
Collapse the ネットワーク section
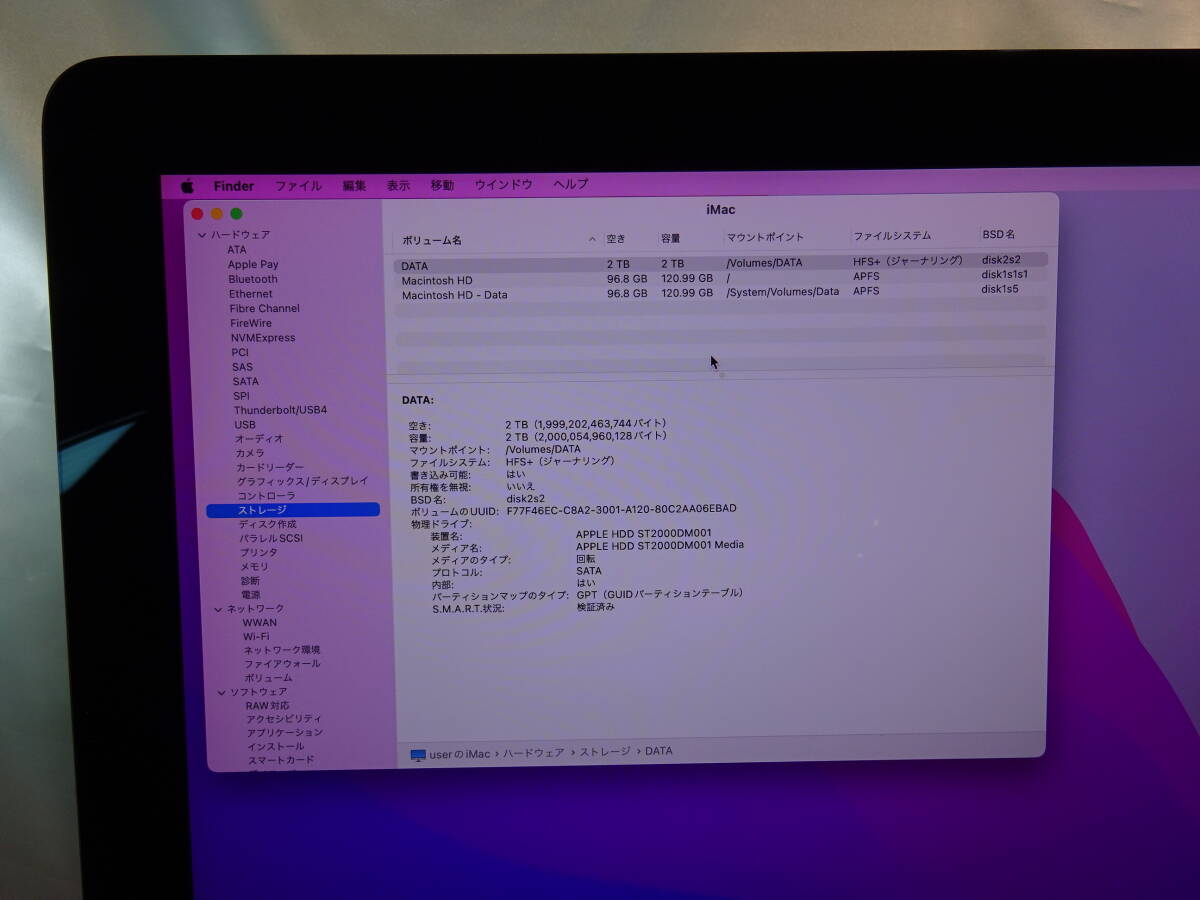tap(218, 609)
